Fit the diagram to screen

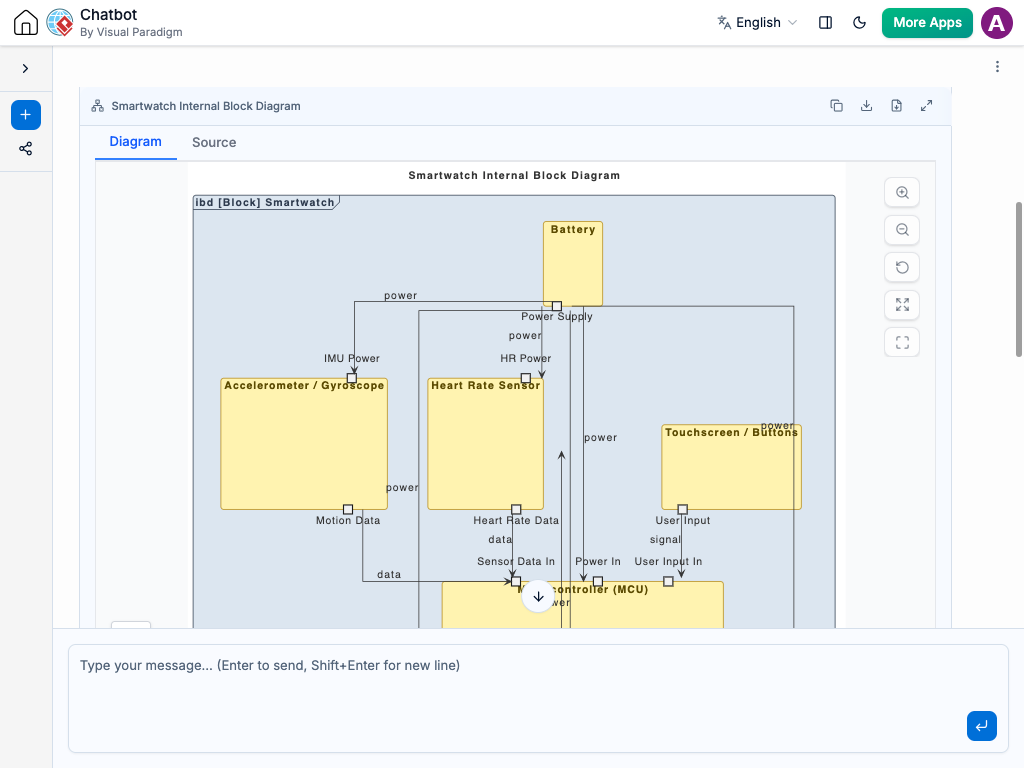902,305
